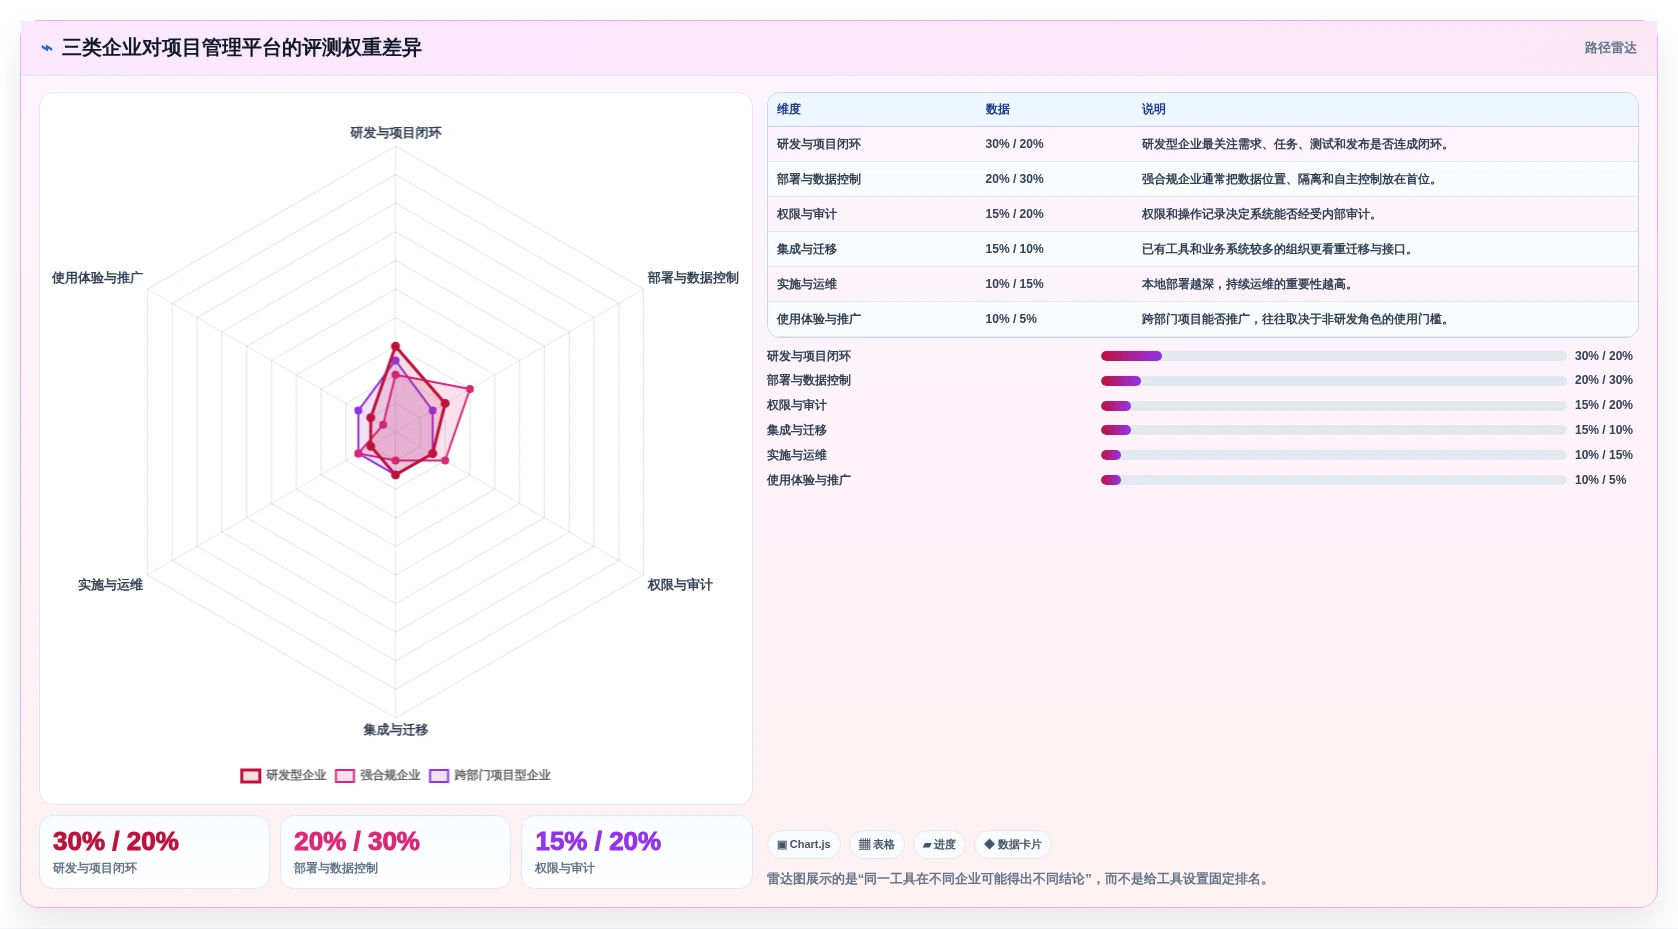Image resolution: width=1678 pixels, height=929 pixels.
Task: Click the footnote beginning 雷达图展示的是
Action: click(x=1020, y=879)
